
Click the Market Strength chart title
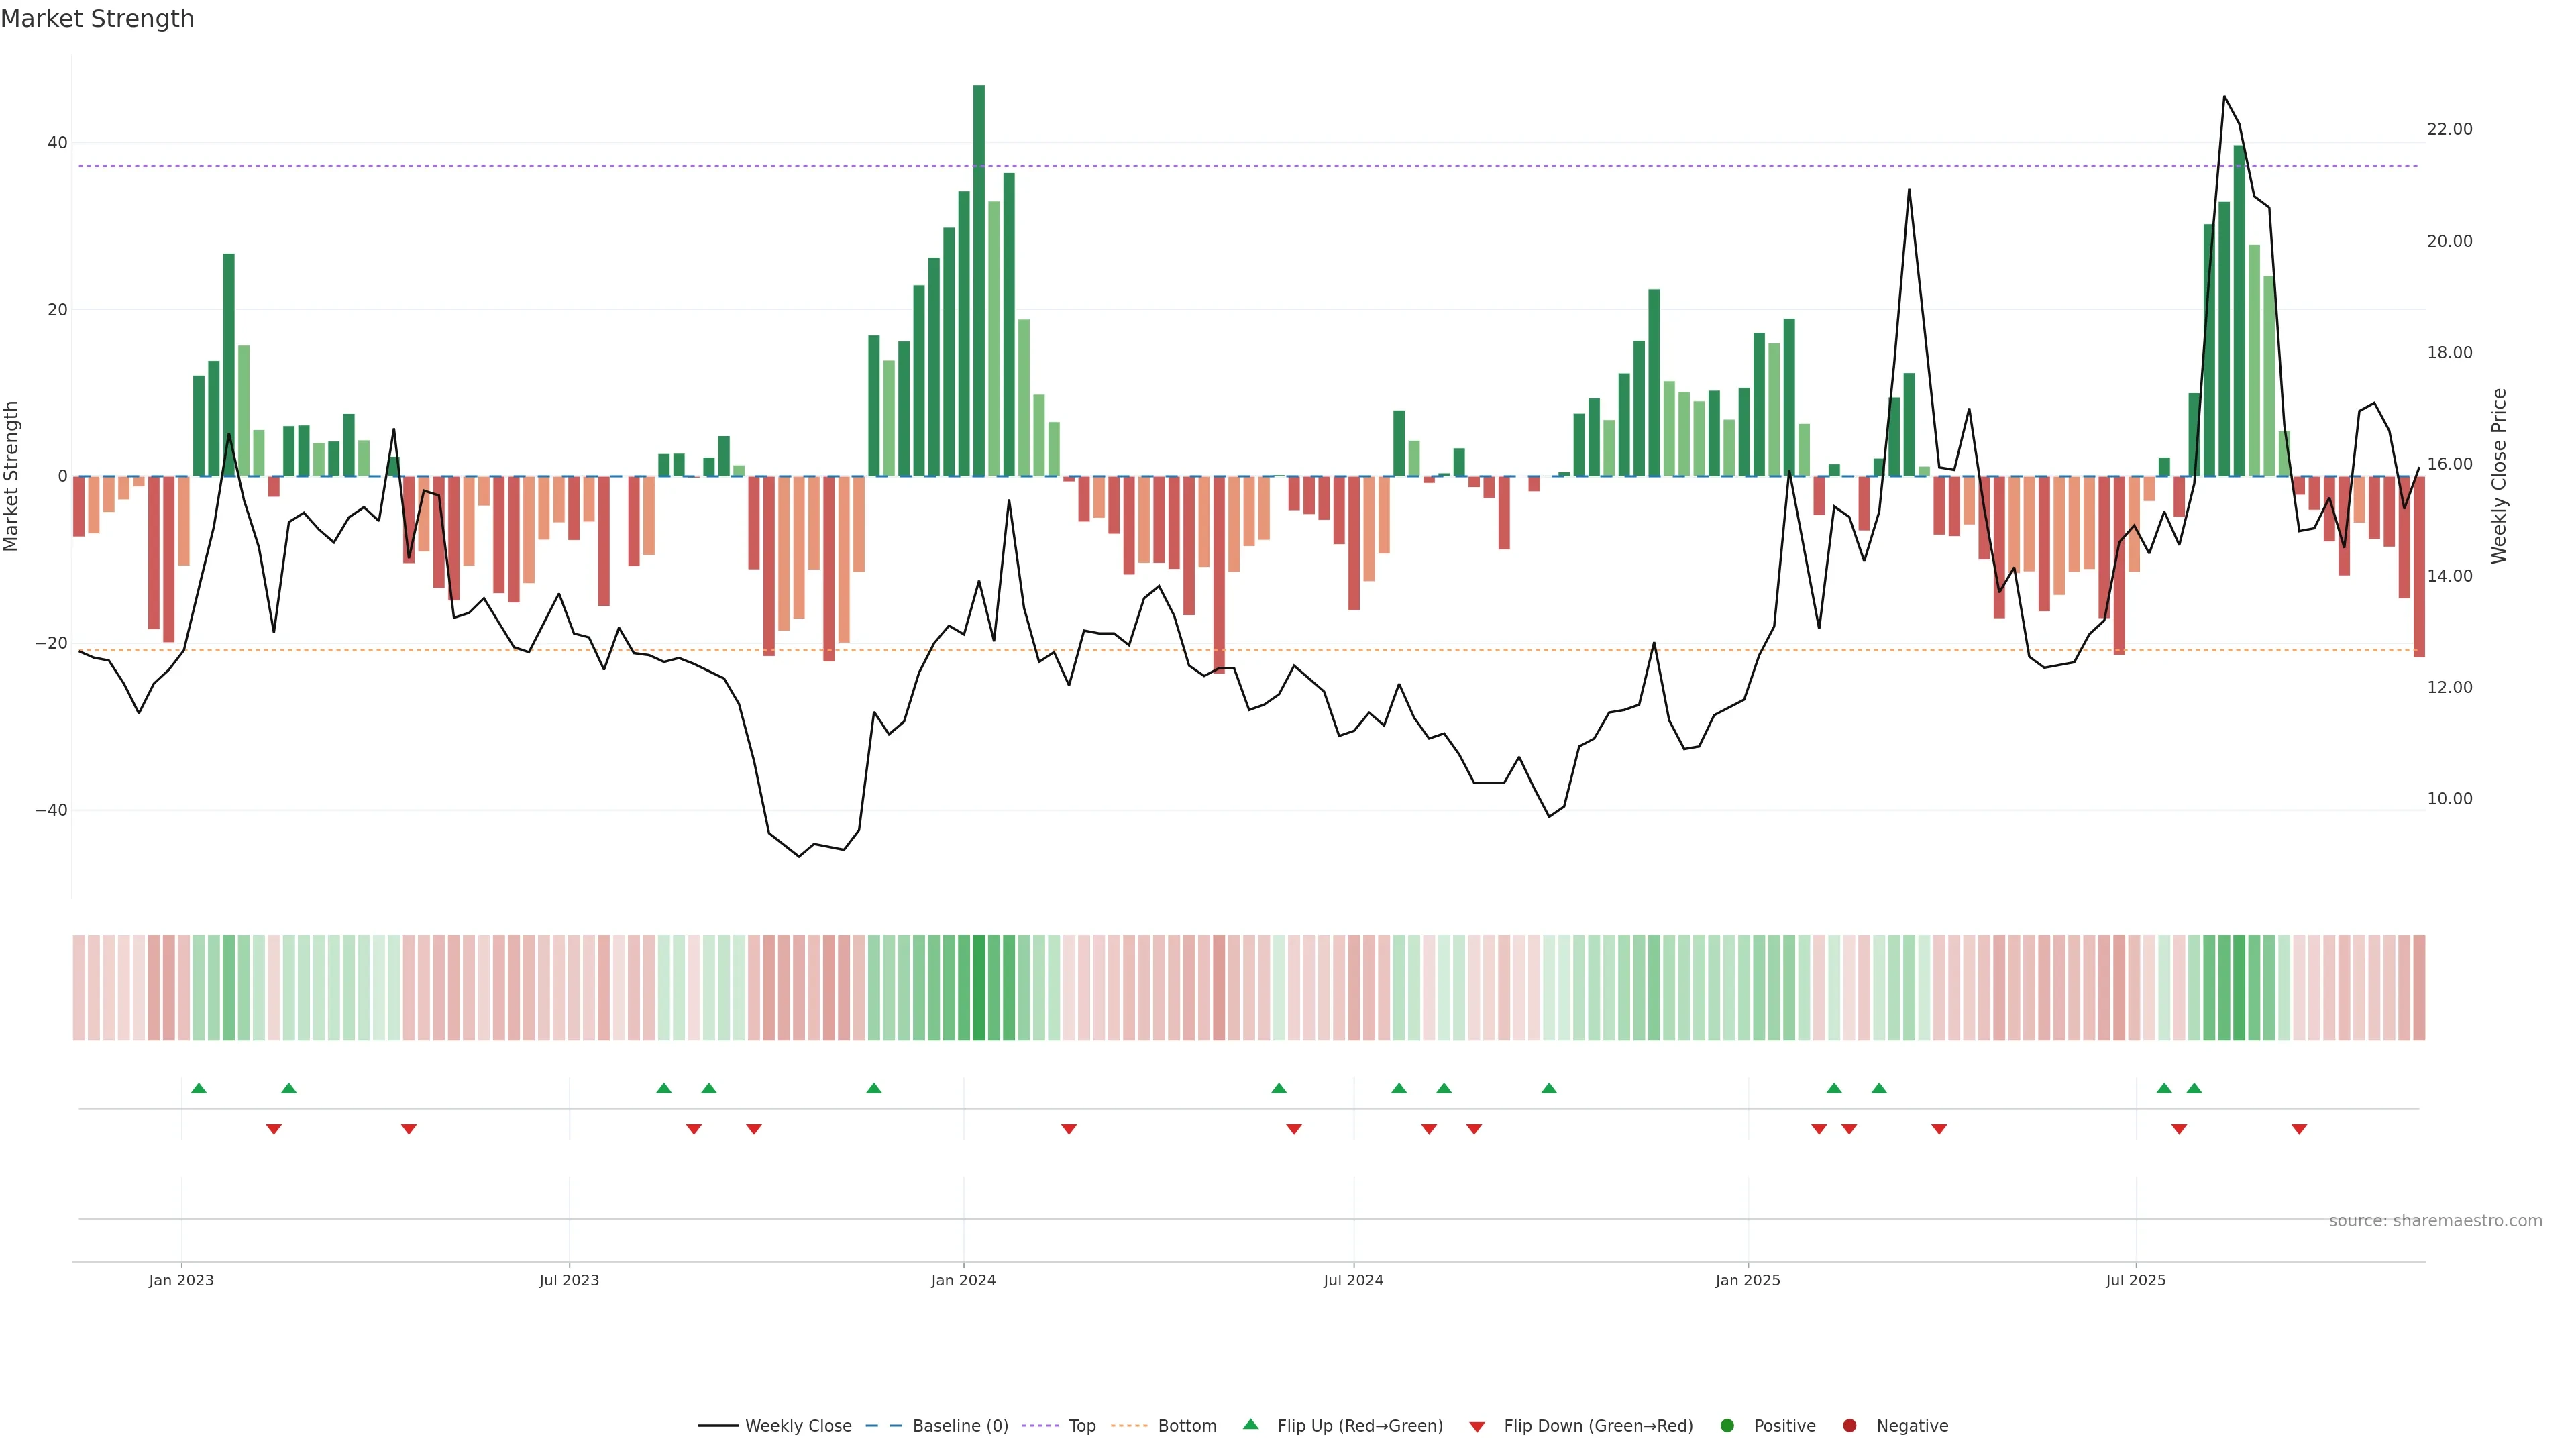[x=97, y=19]
